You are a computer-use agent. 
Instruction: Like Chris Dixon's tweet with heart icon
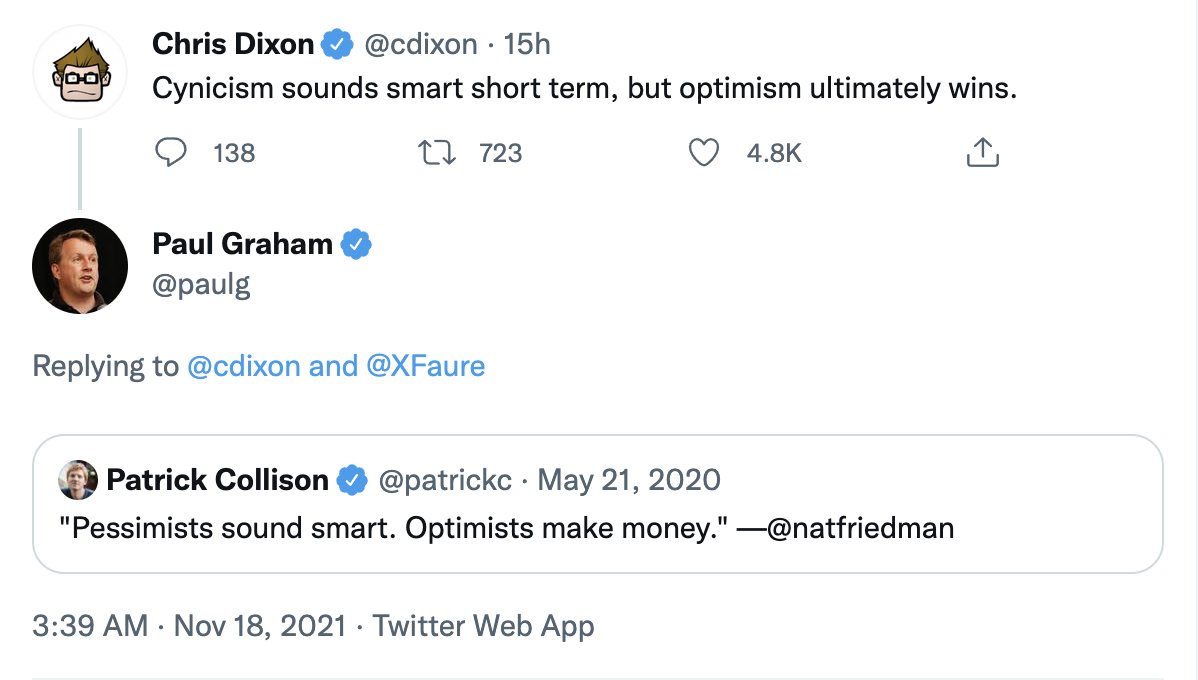click(x=705, y=153)
